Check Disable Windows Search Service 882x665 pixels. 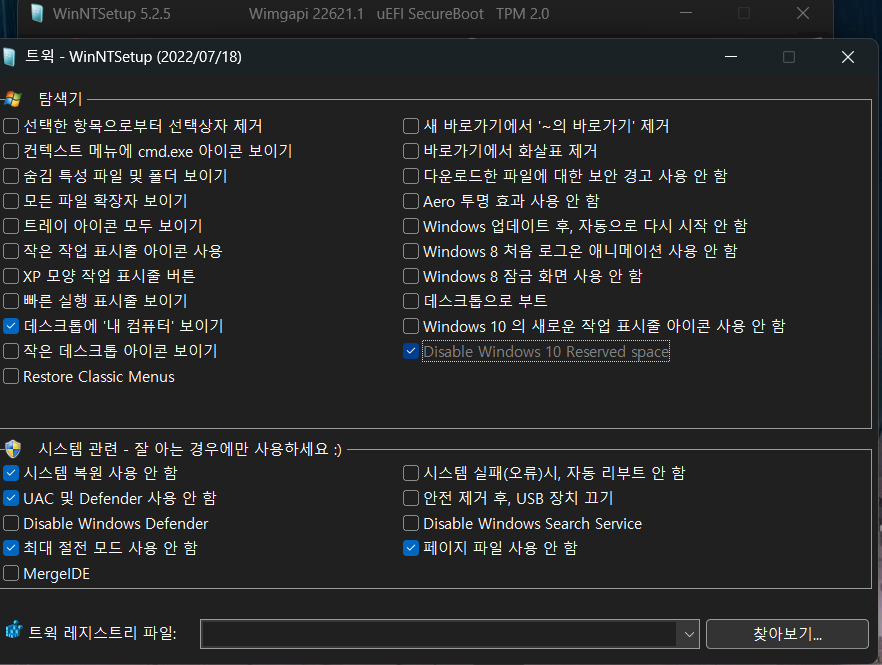pyautogui.click(x=411, y=523)
